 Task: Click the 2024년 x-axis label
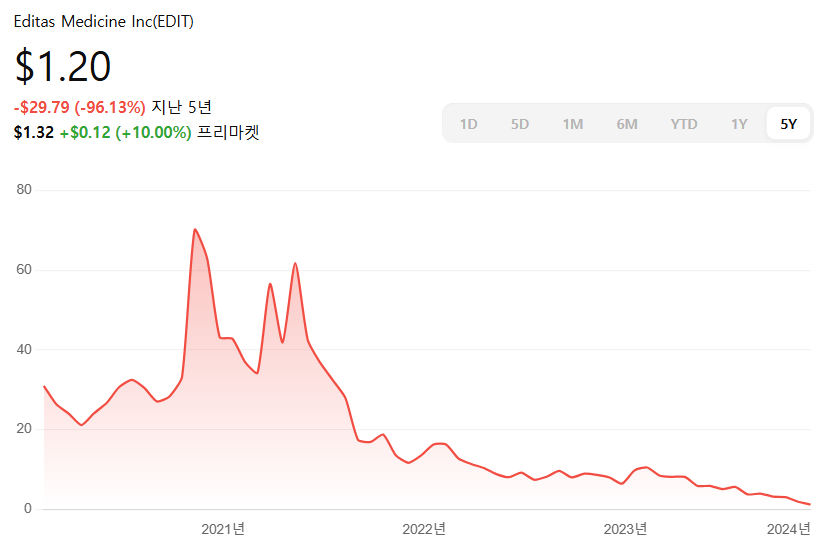(x=789, y=529)
